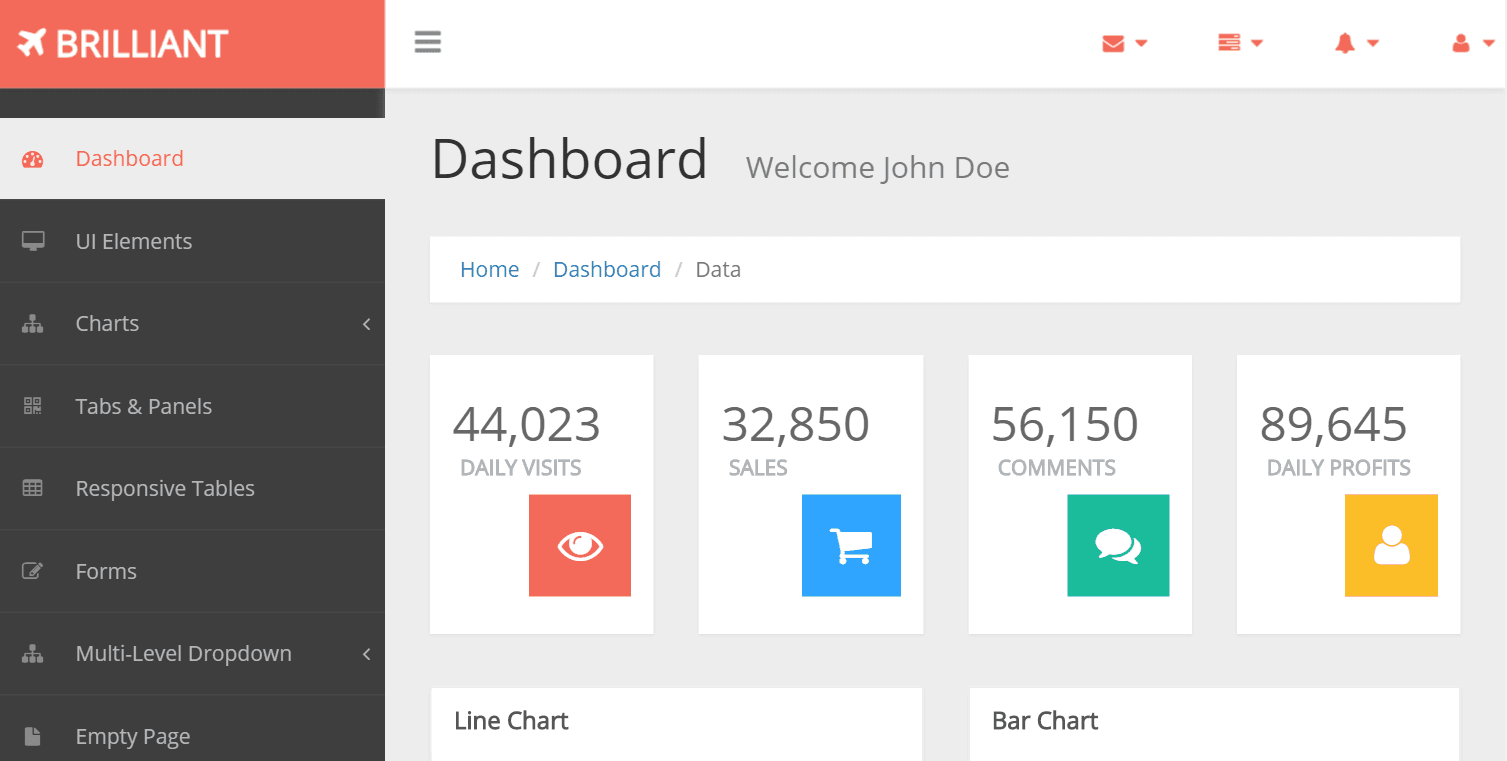Open the tasks list dropdown in header
1507x761 pixels.
[x=1240, y=43]
